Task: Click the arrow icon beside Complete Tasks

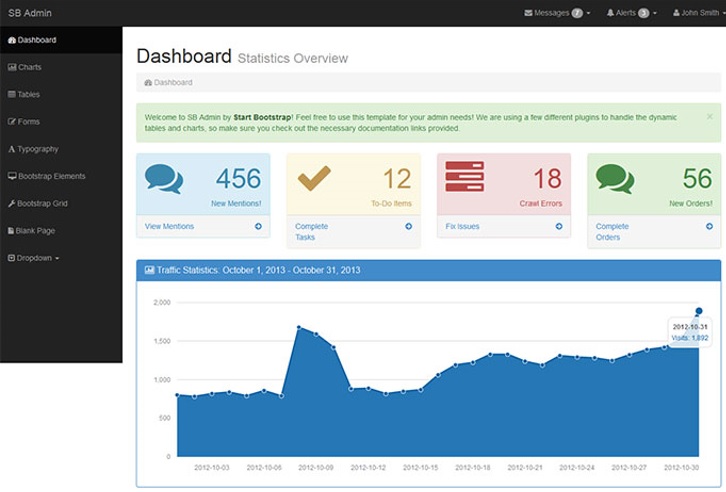Action: (x=408, y=227)
